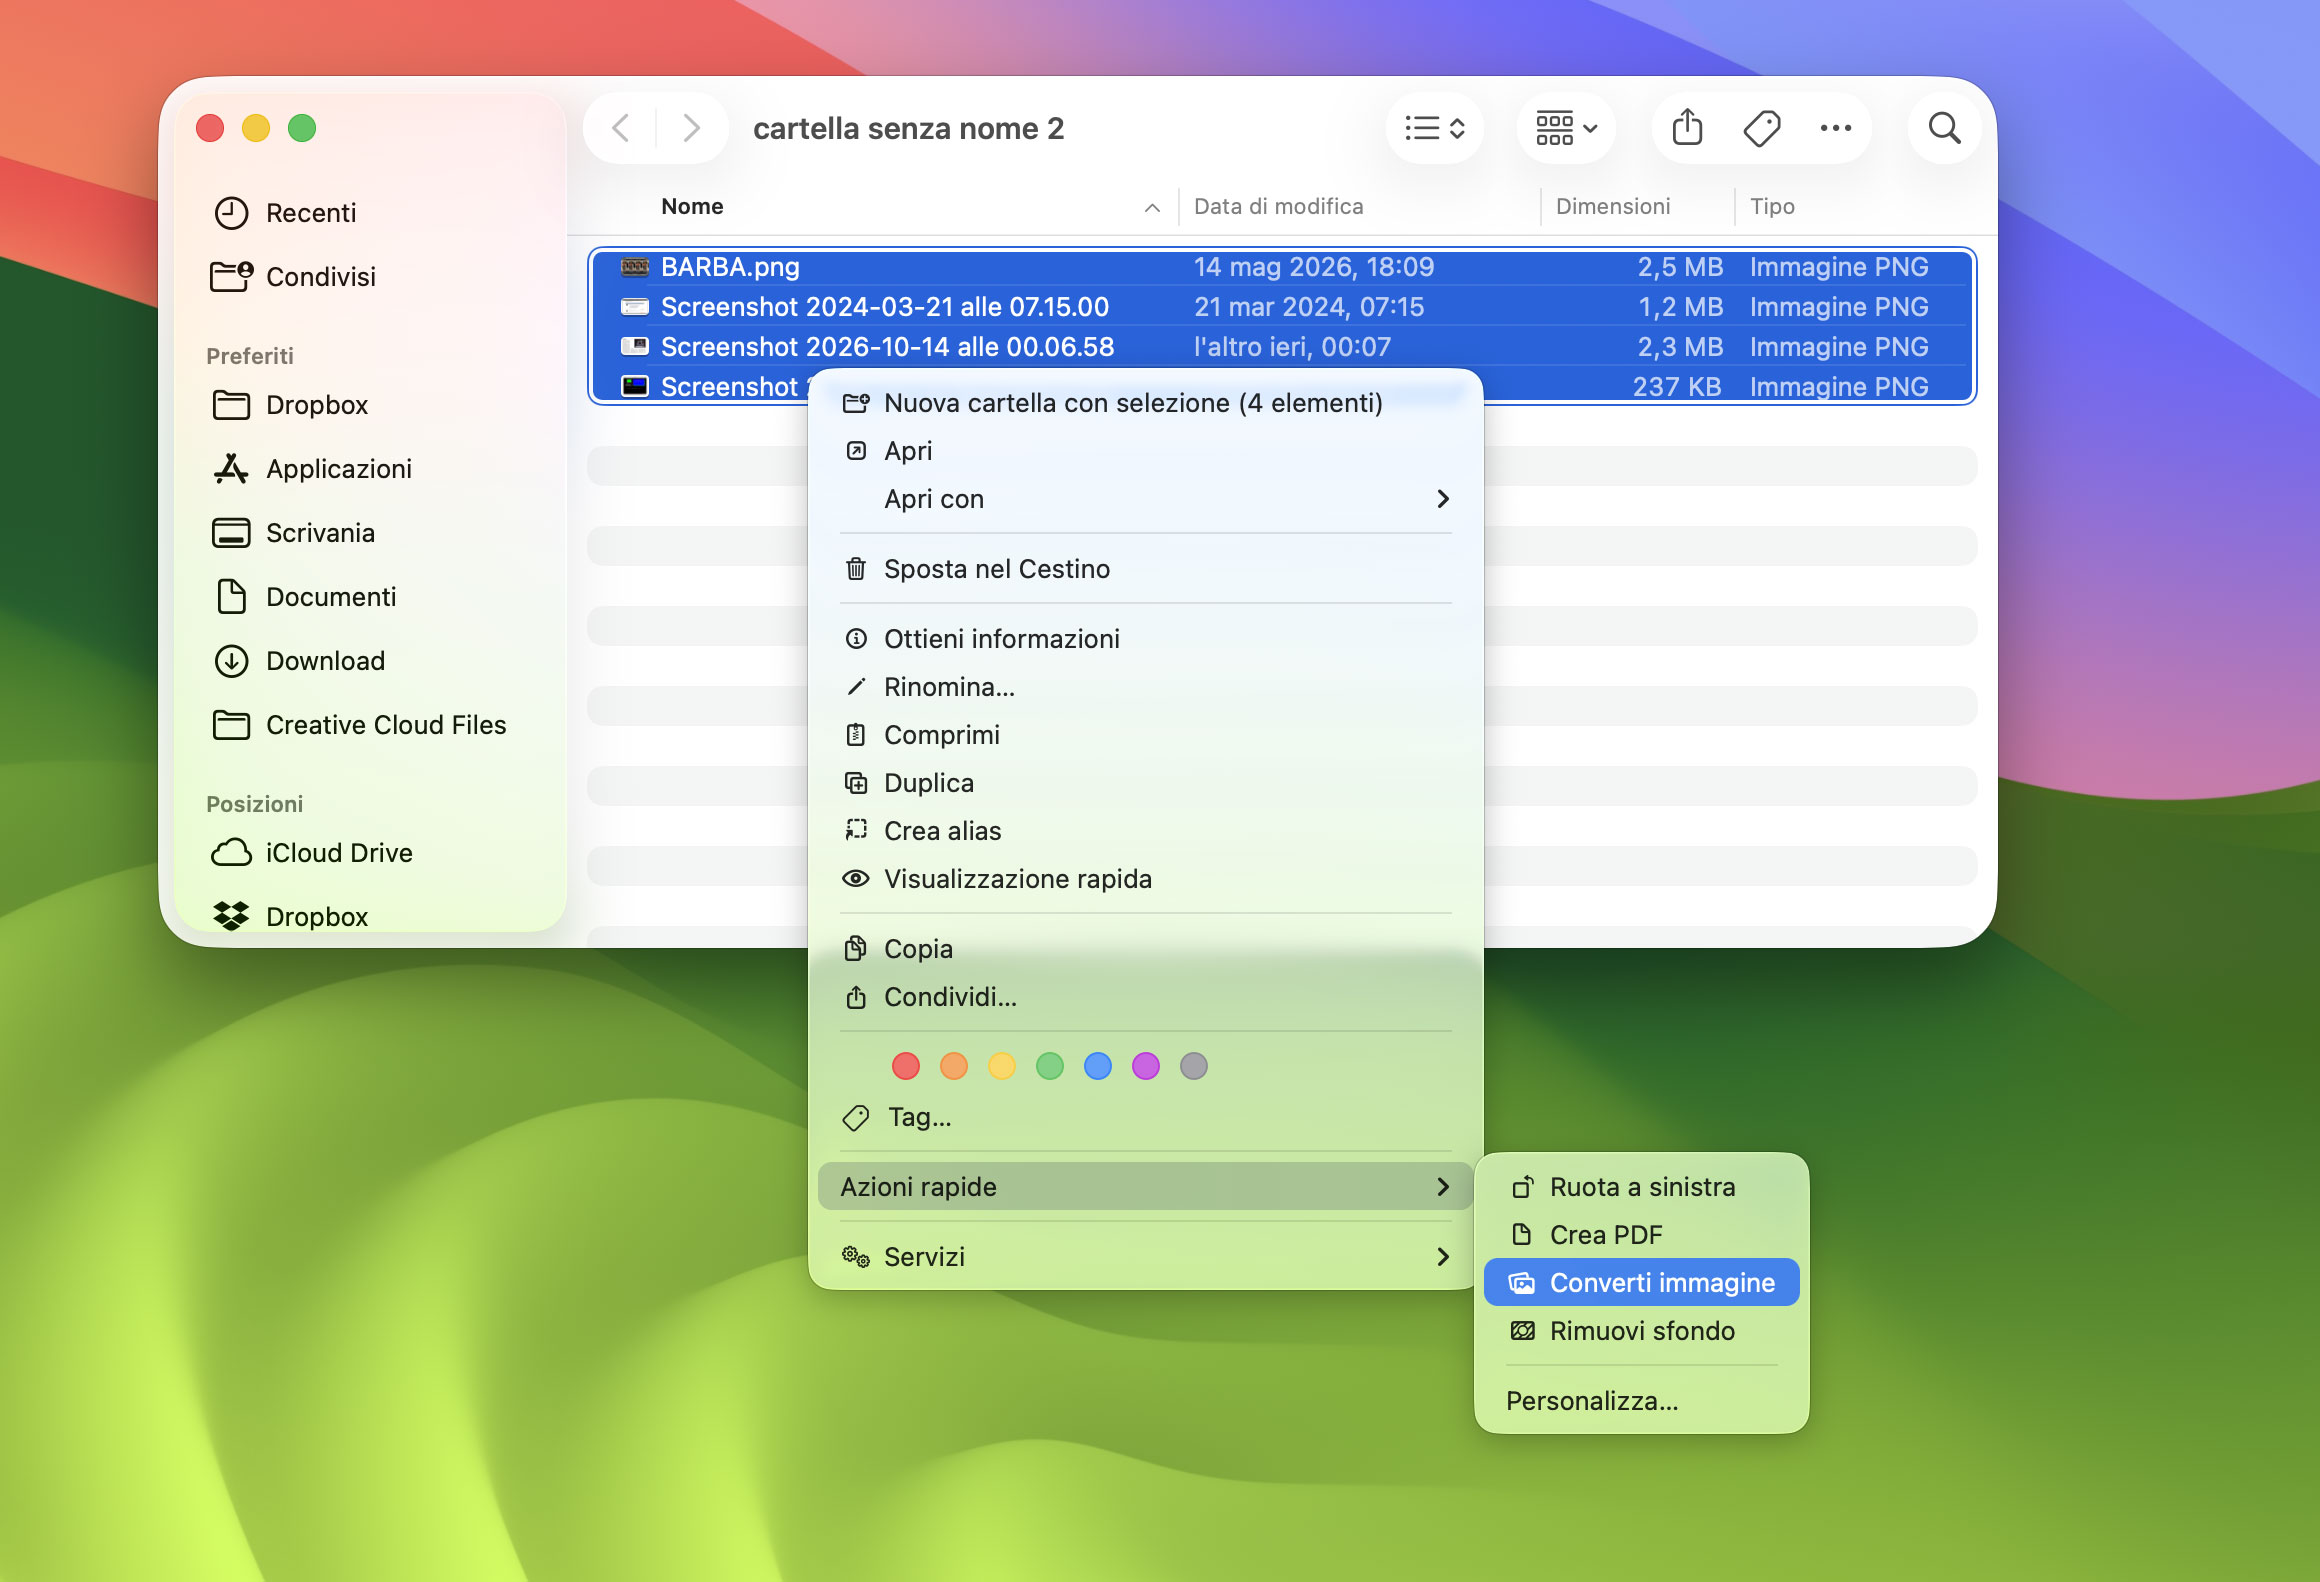This screenshot has height=1582, width=2320.
Task: Apply the red color tag
Action: (905, 1066)
